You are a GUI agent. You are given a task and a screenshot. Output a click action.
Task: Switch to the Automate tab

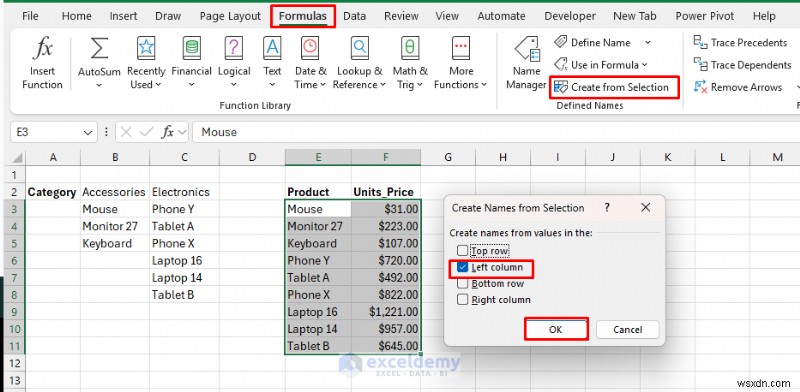click(x=501, y=16)
